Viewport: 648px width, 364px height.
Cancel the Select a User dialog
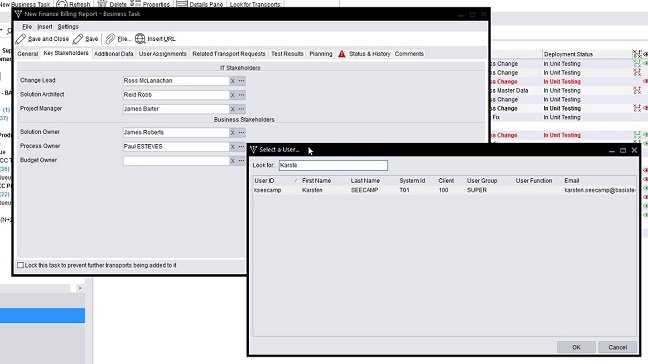tap(617, 347)
